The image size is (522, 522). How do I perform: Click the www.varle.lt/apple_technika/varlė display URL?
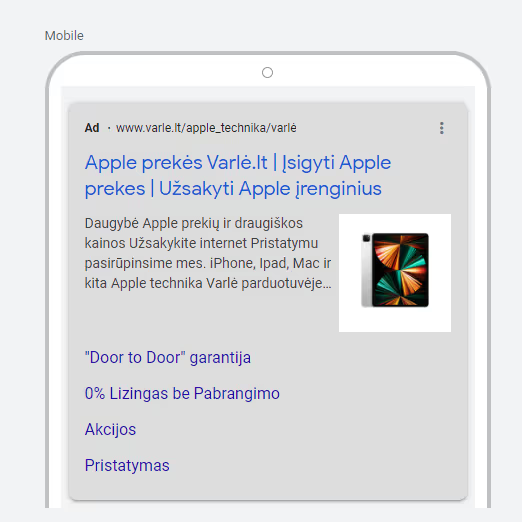[206, 128]
